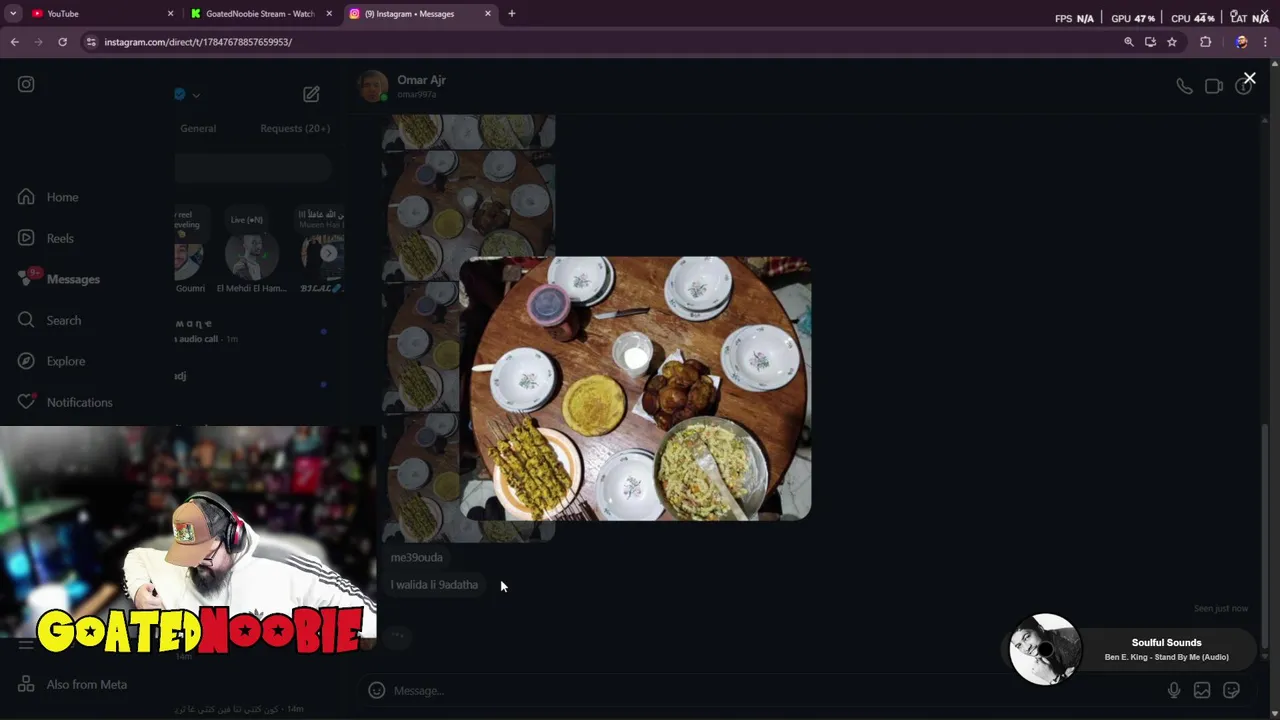The image size is (1280, 720).
Task: Click message text 'l walida li 9adatha'
Action: coord(434,584)
